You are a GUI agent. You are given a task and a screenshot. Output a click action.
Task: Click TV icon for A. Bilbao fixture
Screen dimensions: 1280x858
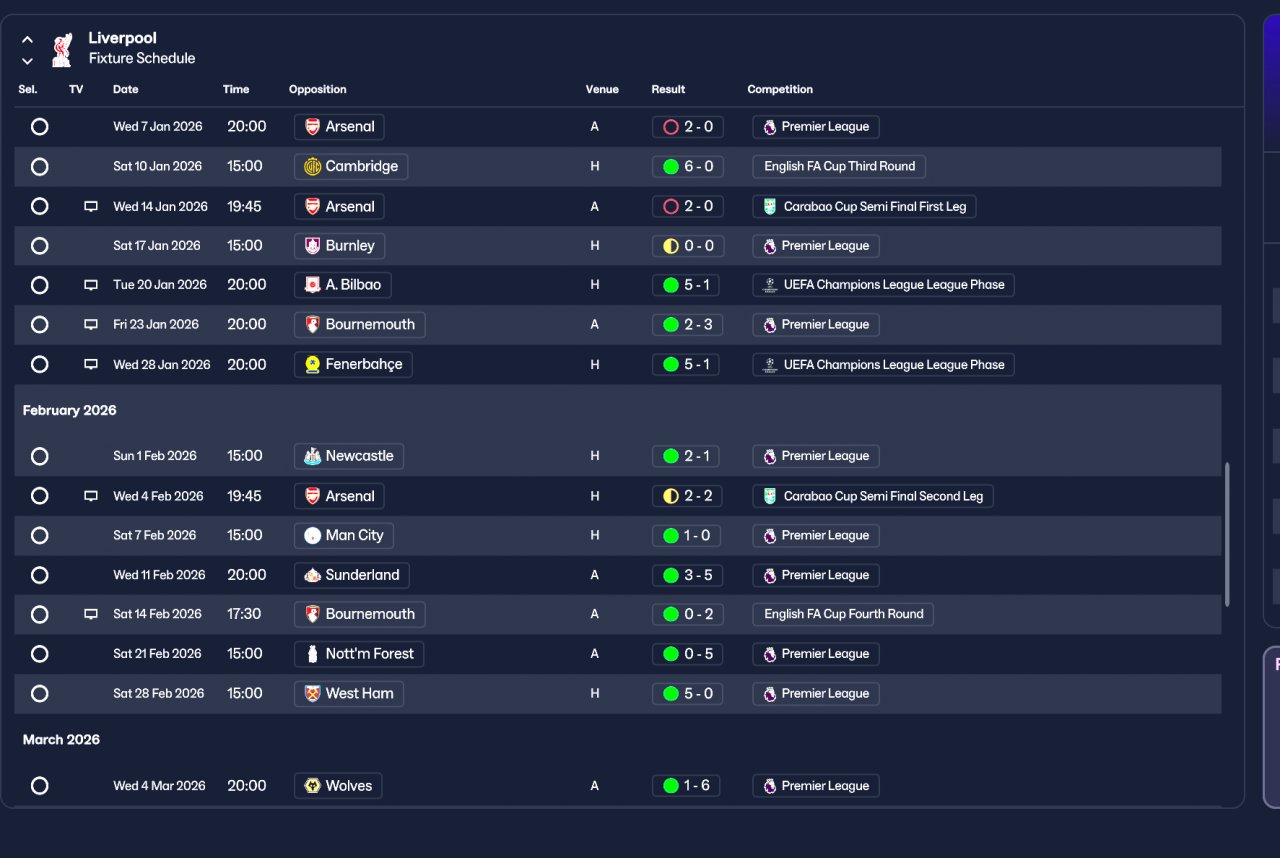[91, 285]
